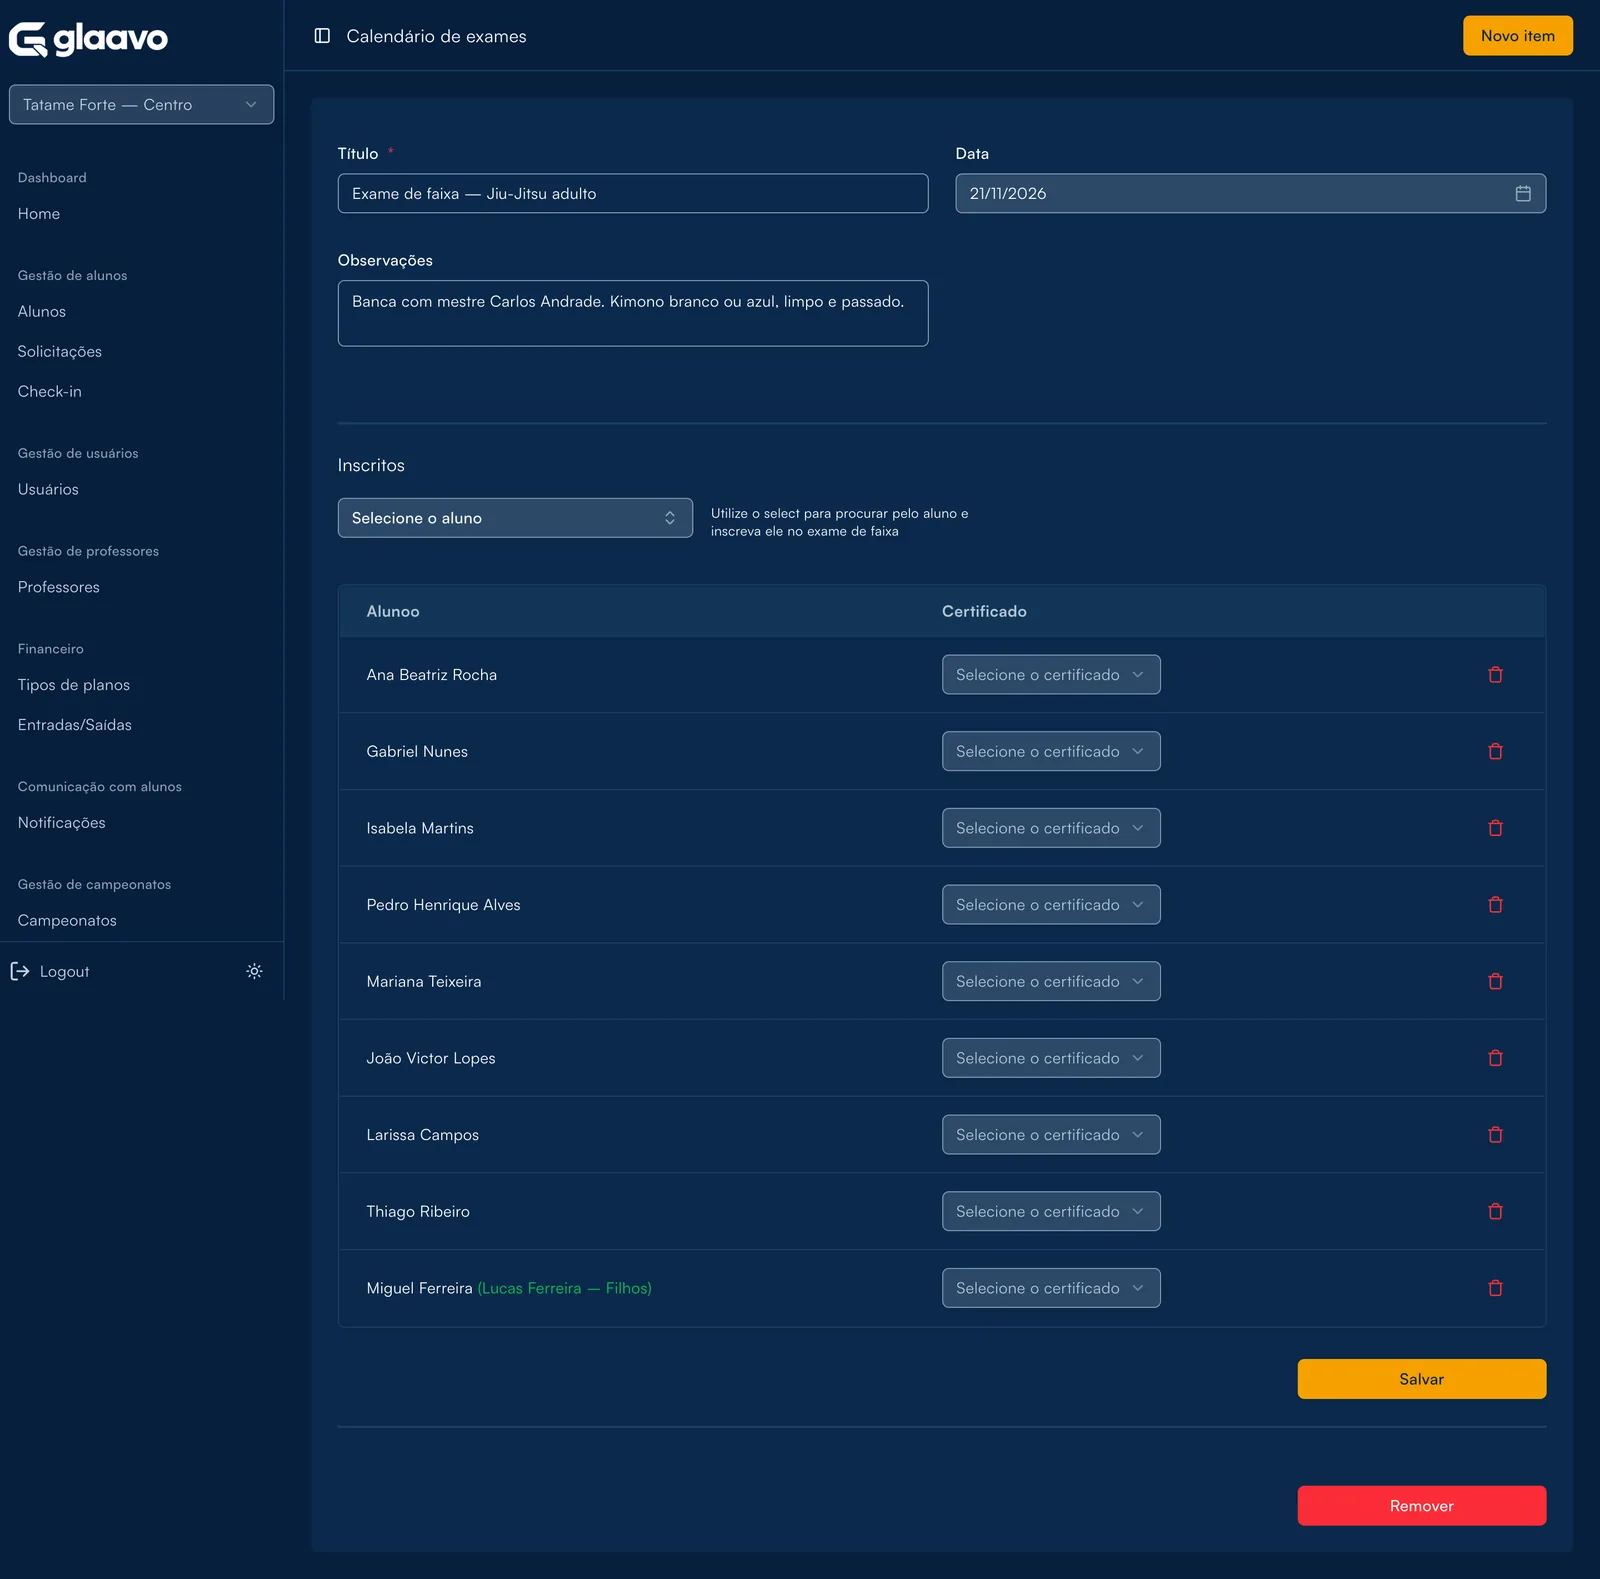The width and height of the screenshot is (1600, 1579).
Task: Click the Data field showing 21/11/2026
Action: tap(1251, 194)
